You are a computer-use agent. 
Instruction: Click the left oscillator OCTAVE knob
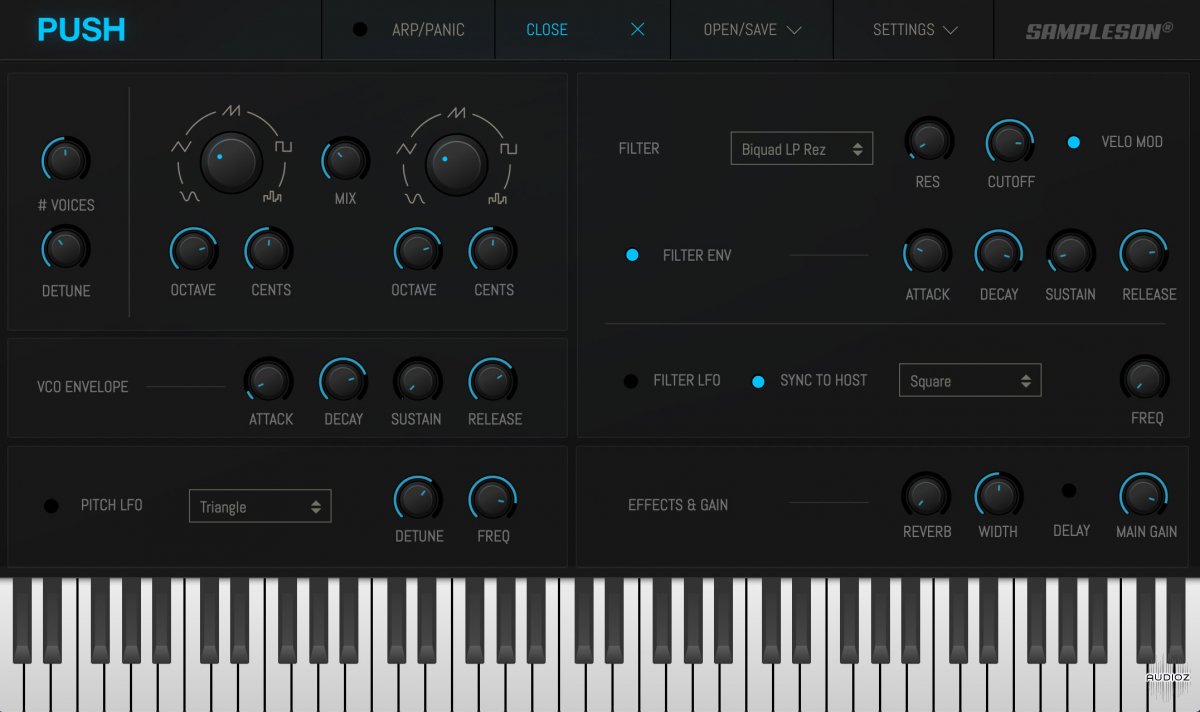193,252
